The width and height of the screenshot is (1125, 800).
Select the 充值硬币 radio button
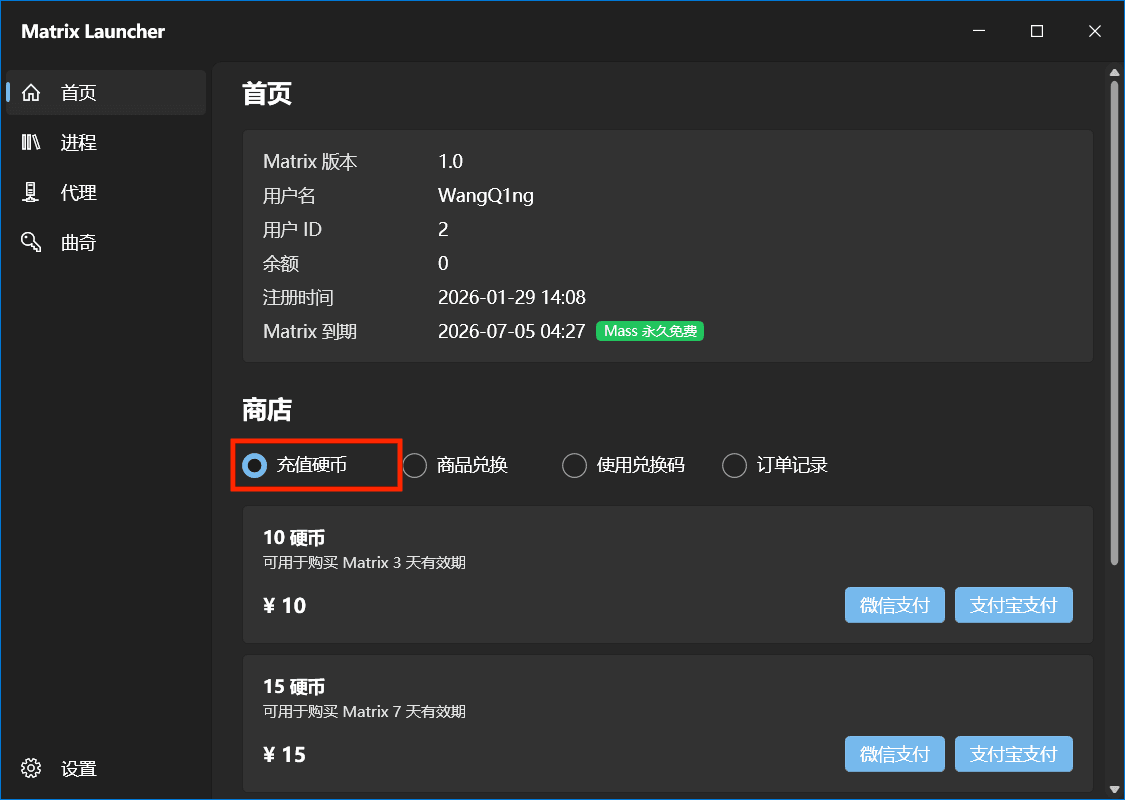[255, 465]
